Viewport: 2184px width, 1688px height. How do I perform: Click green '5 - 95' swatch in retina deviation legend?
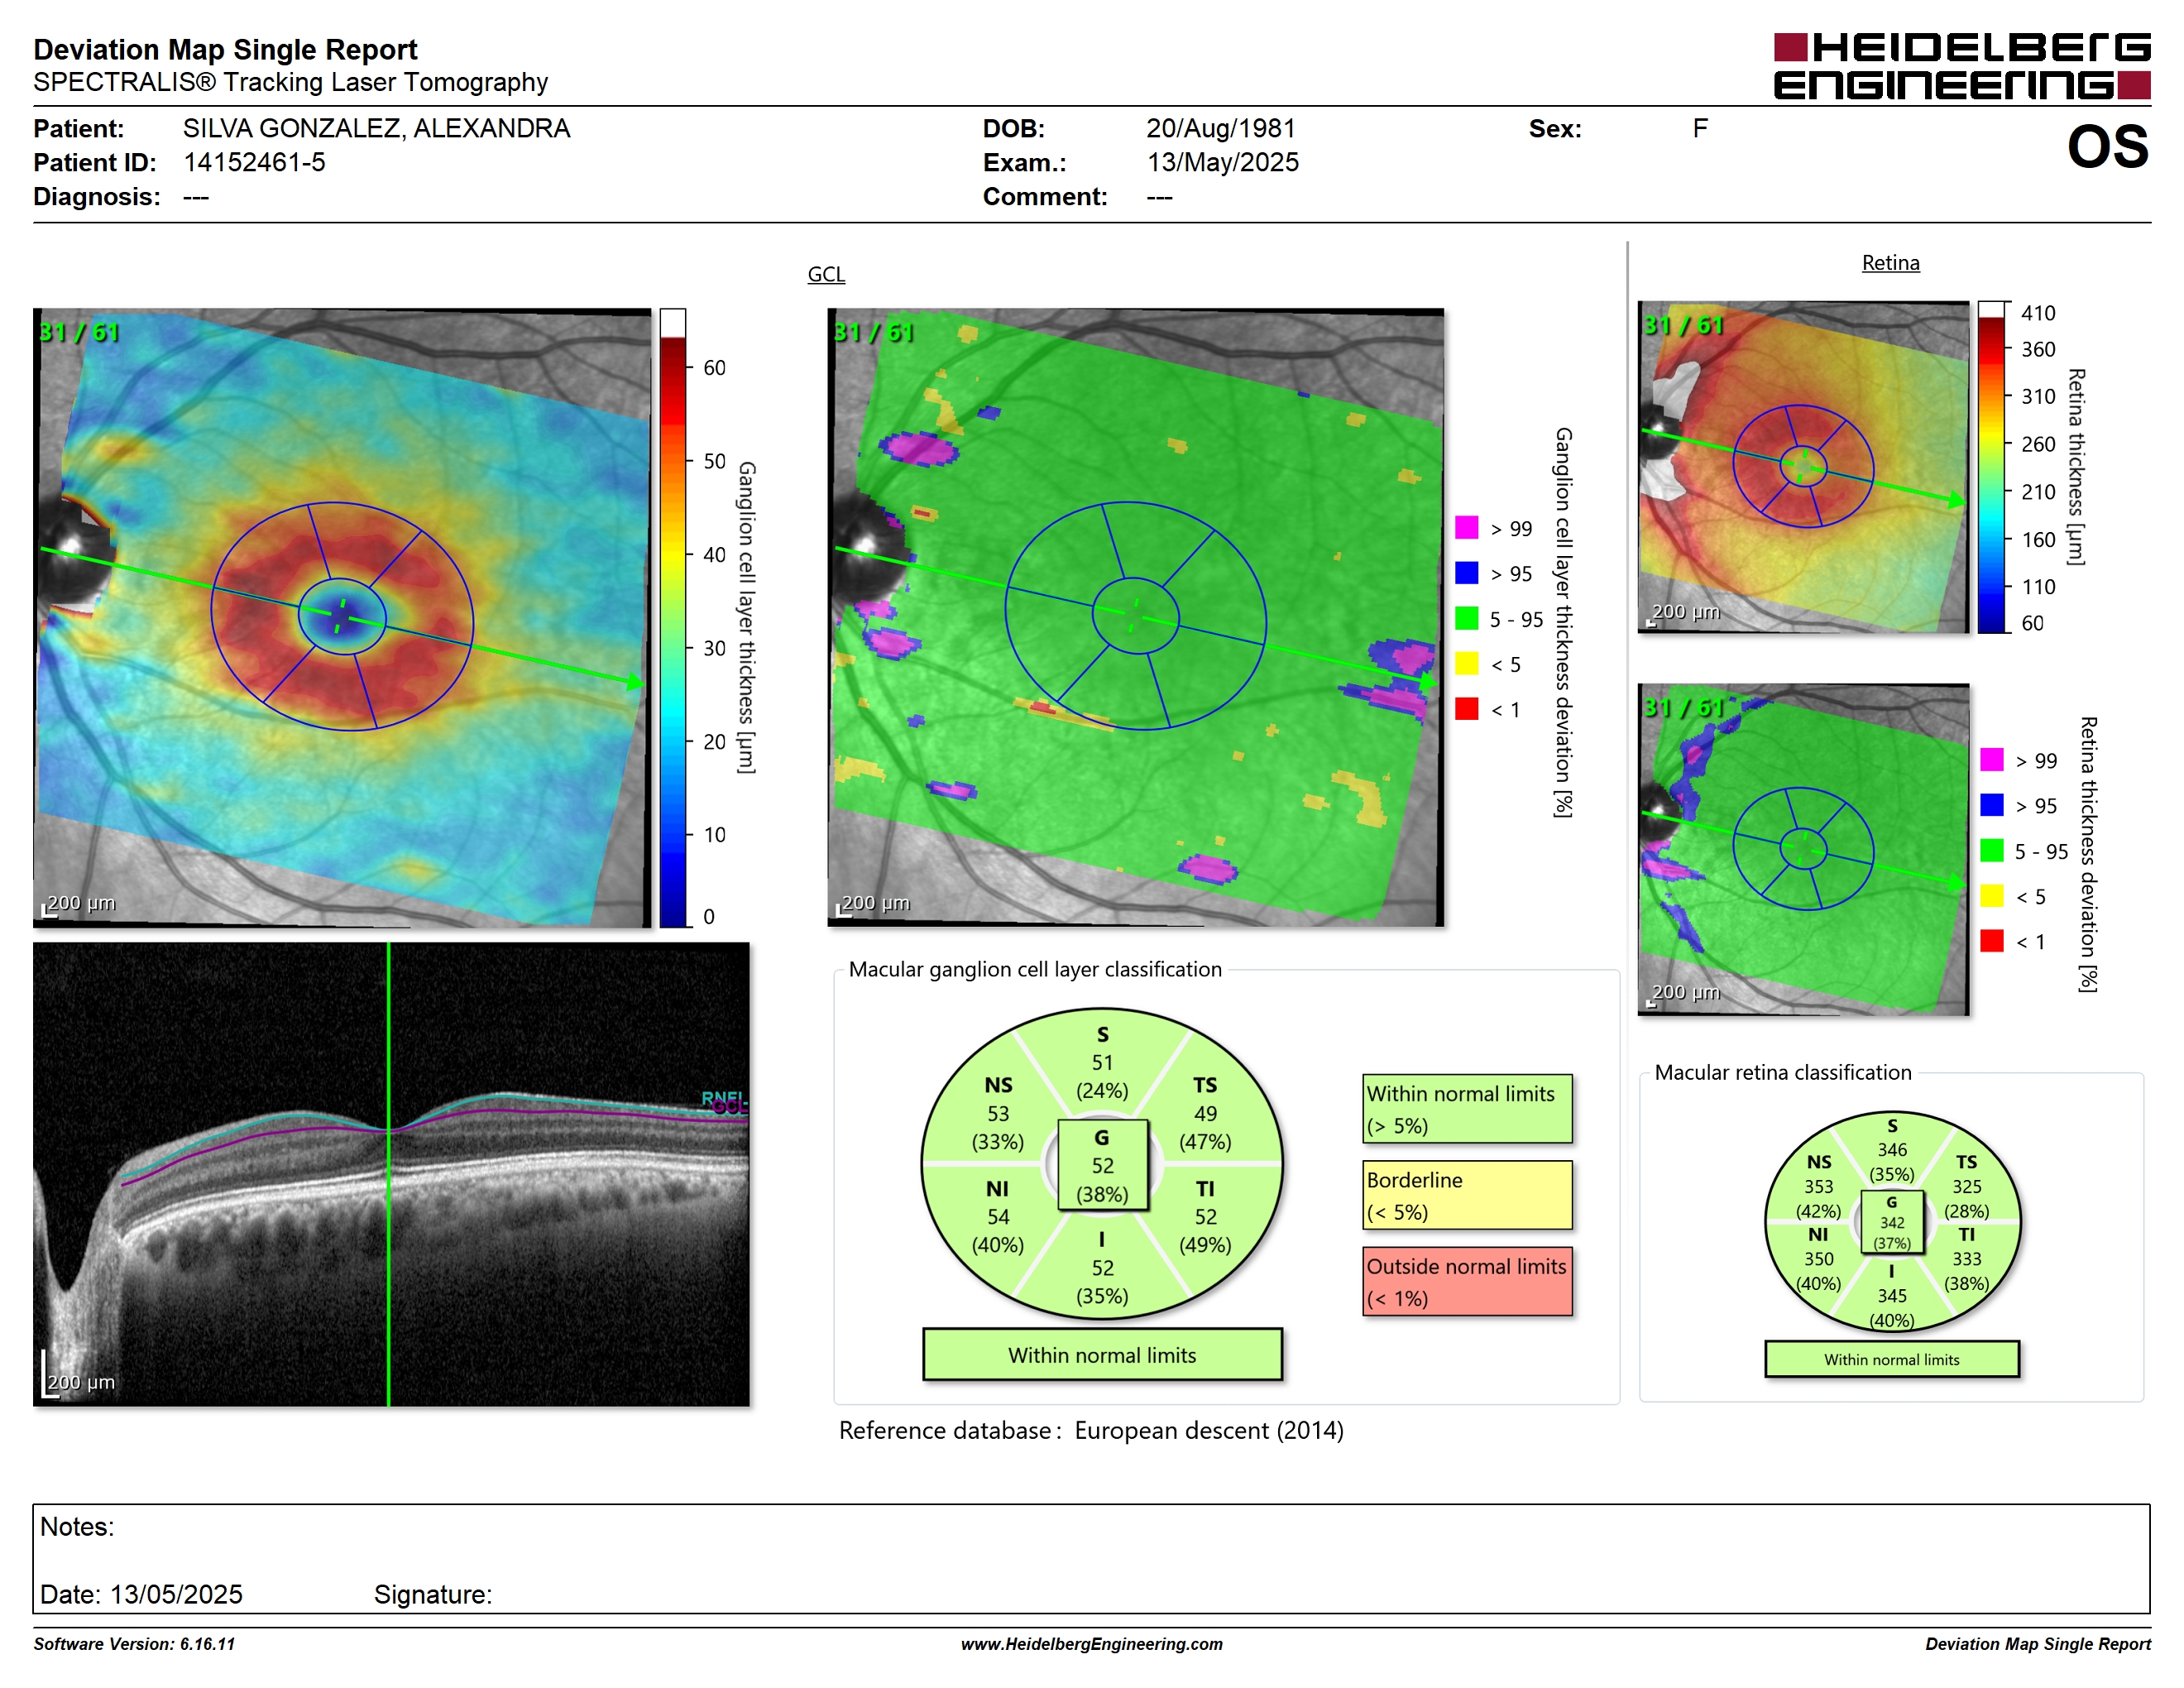(1991, 850)
